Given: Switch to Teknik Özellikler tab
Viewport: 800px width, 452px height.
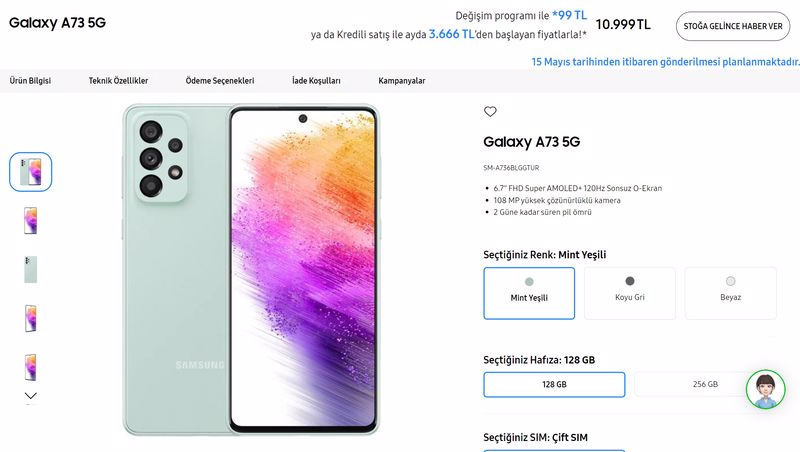Looking at the screenshot, I should 118,81.
